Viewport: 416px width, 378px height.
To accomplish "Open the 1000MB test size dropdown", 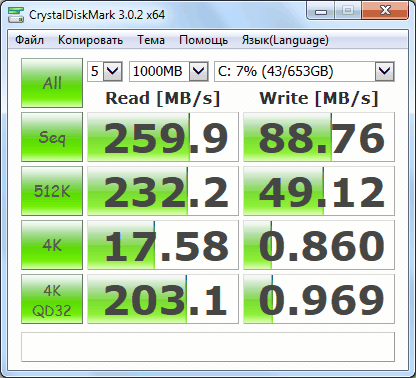I will tap(169, 71).
